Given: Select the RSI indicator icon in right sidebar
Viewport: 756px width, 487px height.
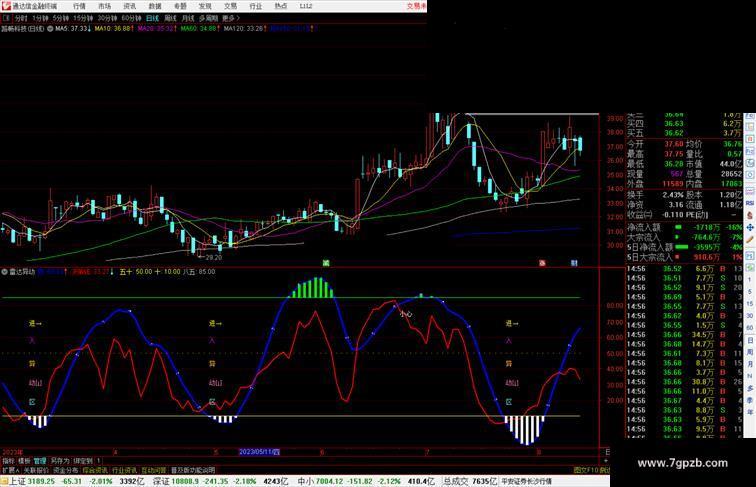Looking at the screenshot, I should pyautogui.click(x=750, y=203).
